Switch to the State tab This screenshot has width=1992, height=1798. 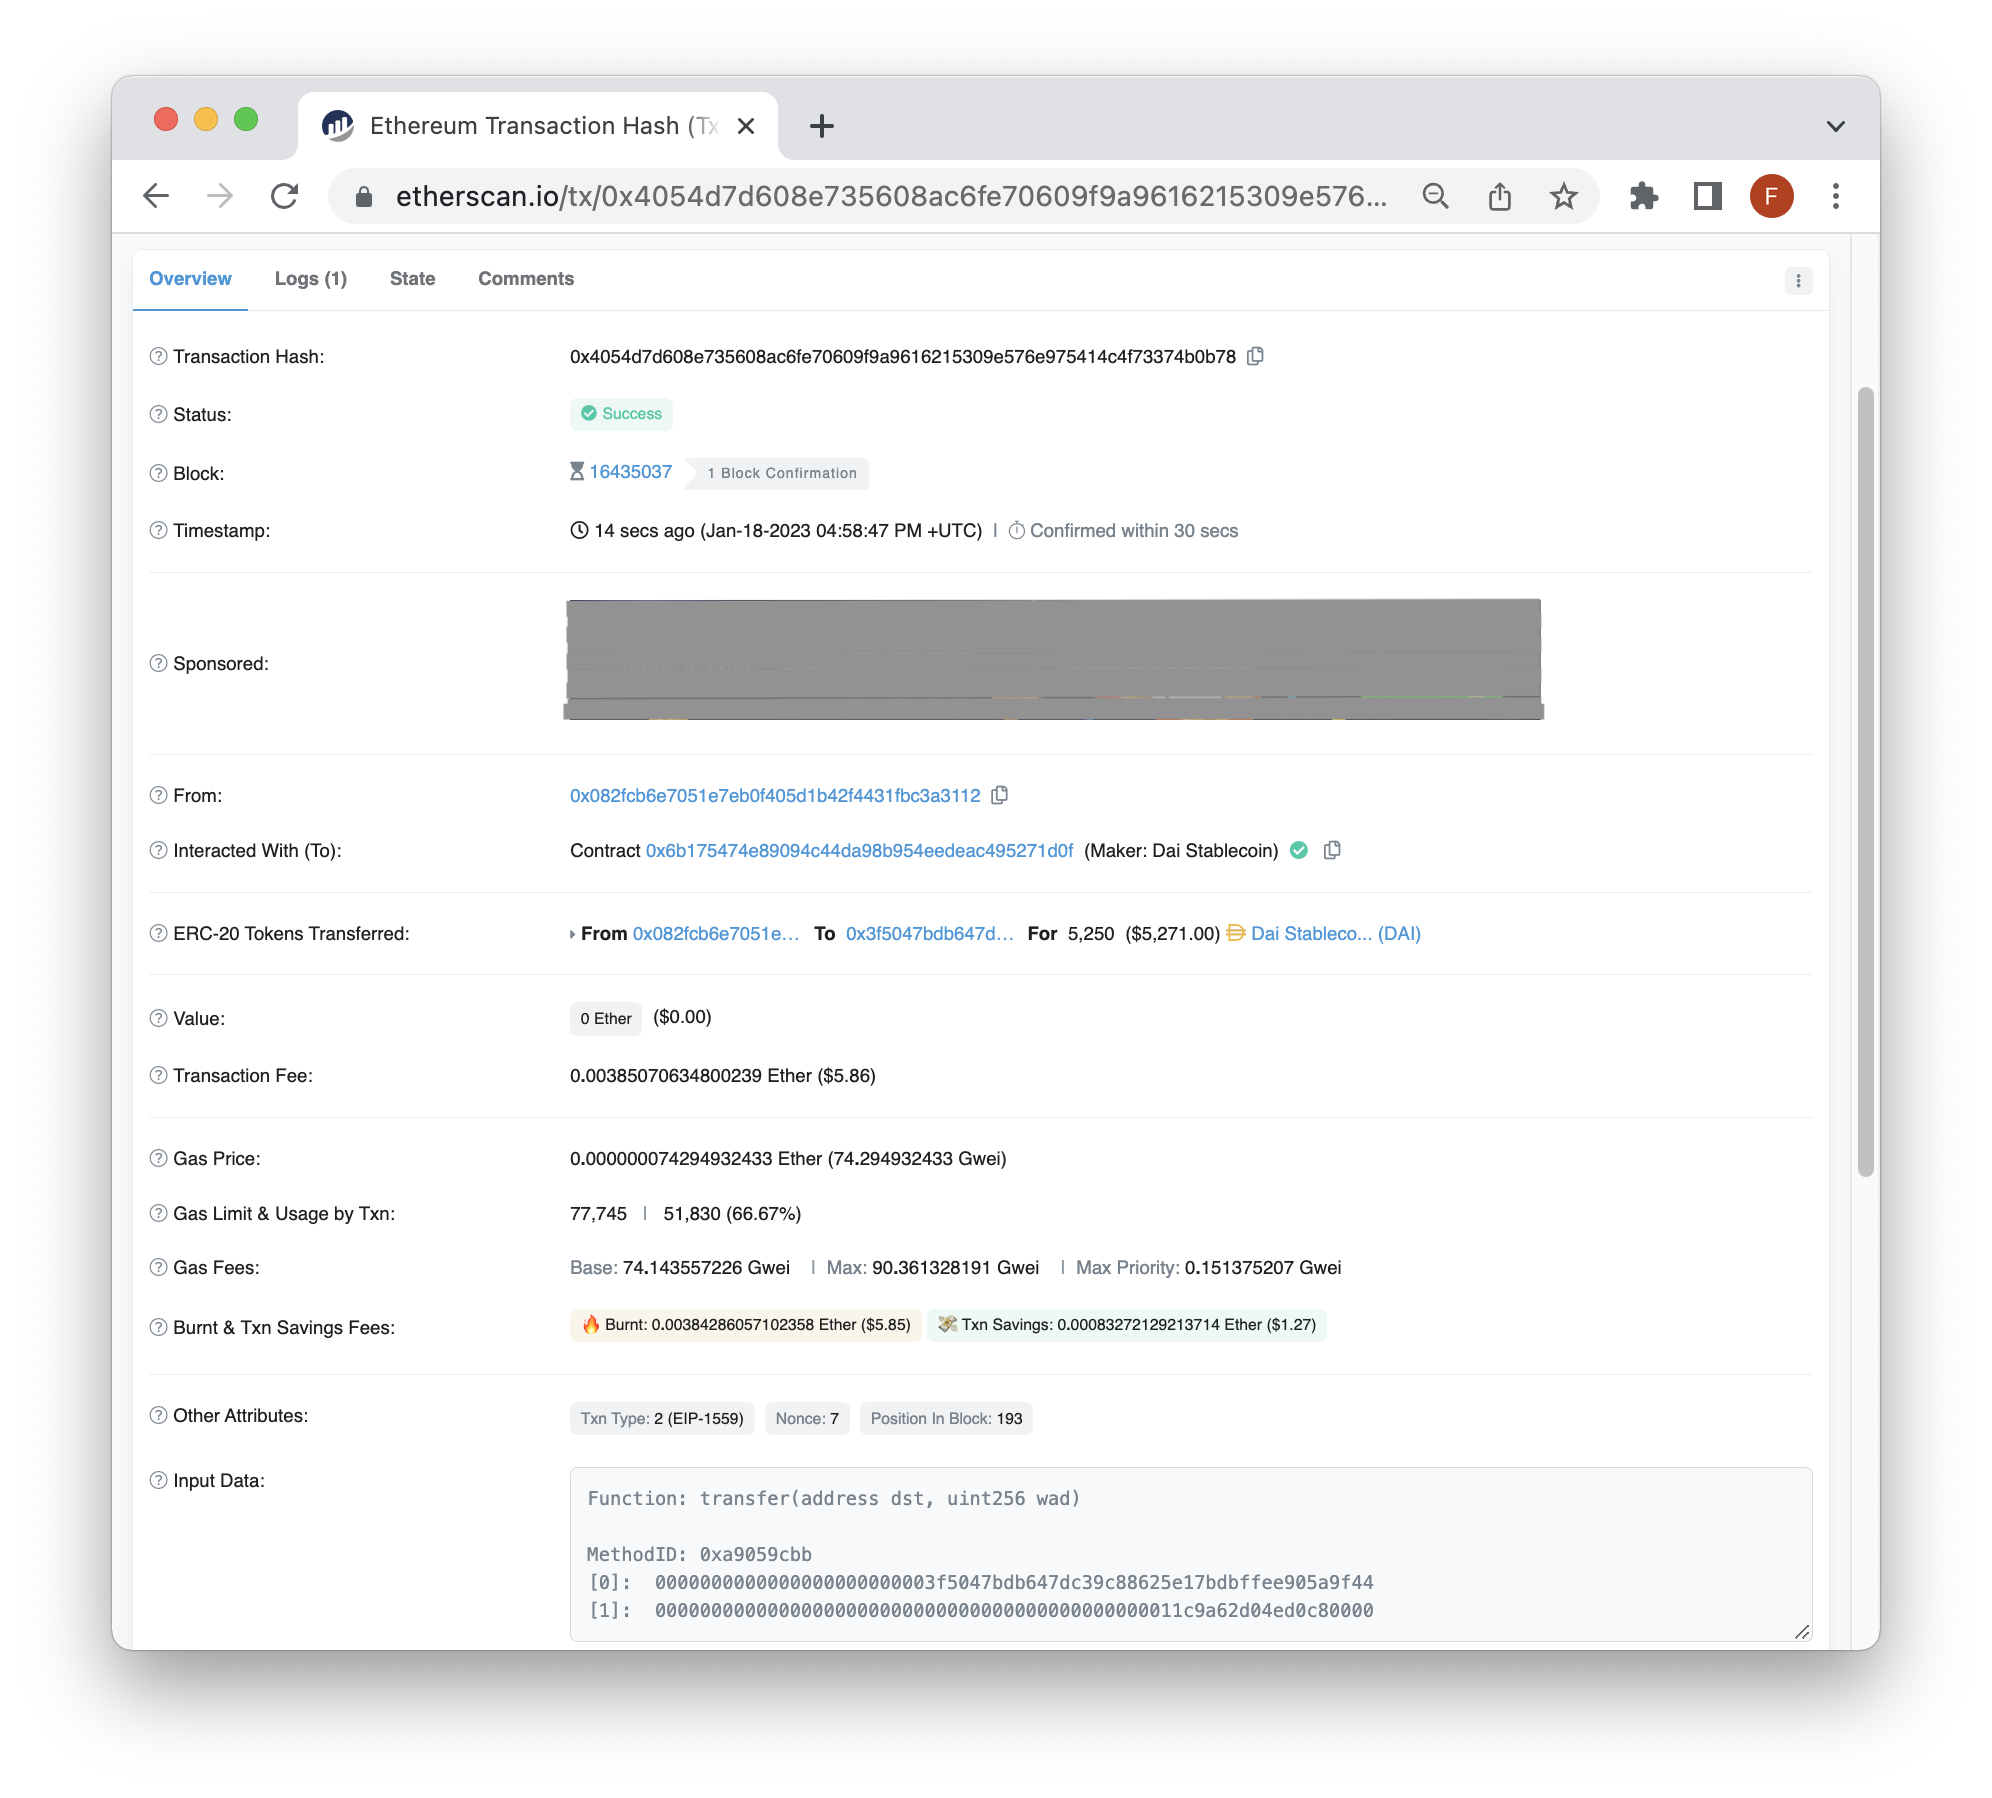pyautogui.click(x=411, y=278)
